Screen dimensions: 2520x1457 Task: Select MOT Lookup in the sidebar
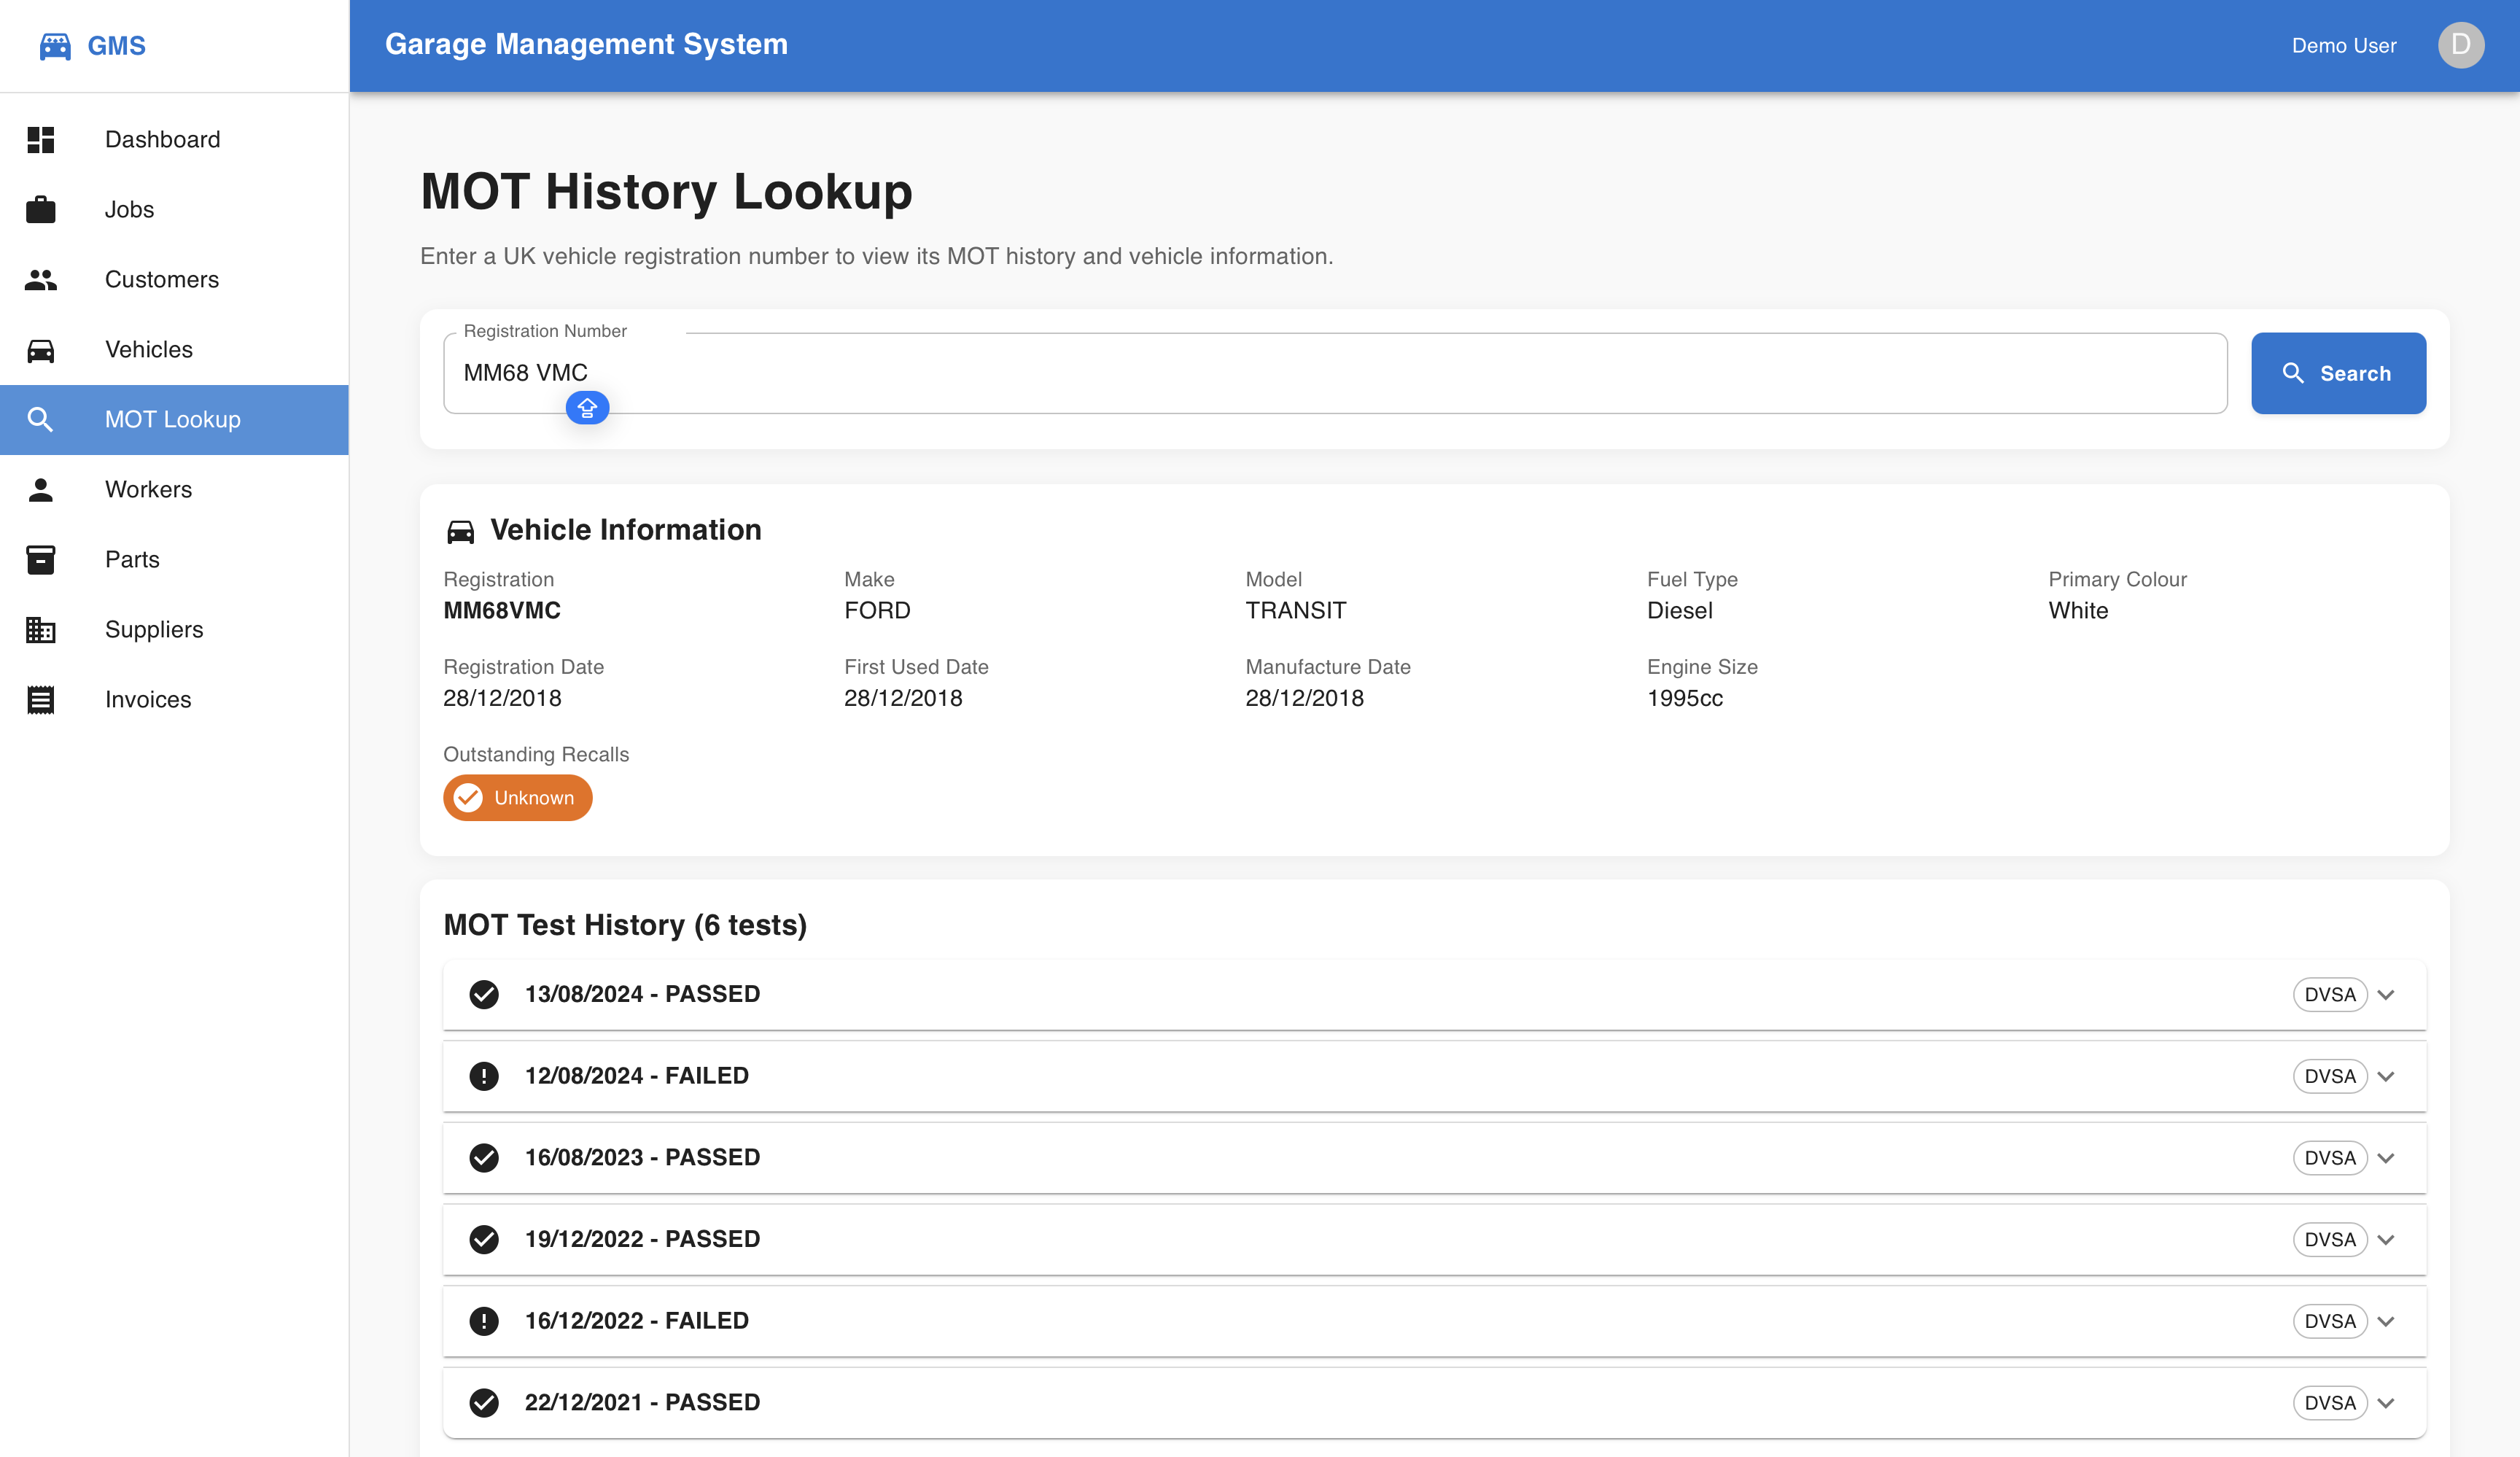point(172,420)
